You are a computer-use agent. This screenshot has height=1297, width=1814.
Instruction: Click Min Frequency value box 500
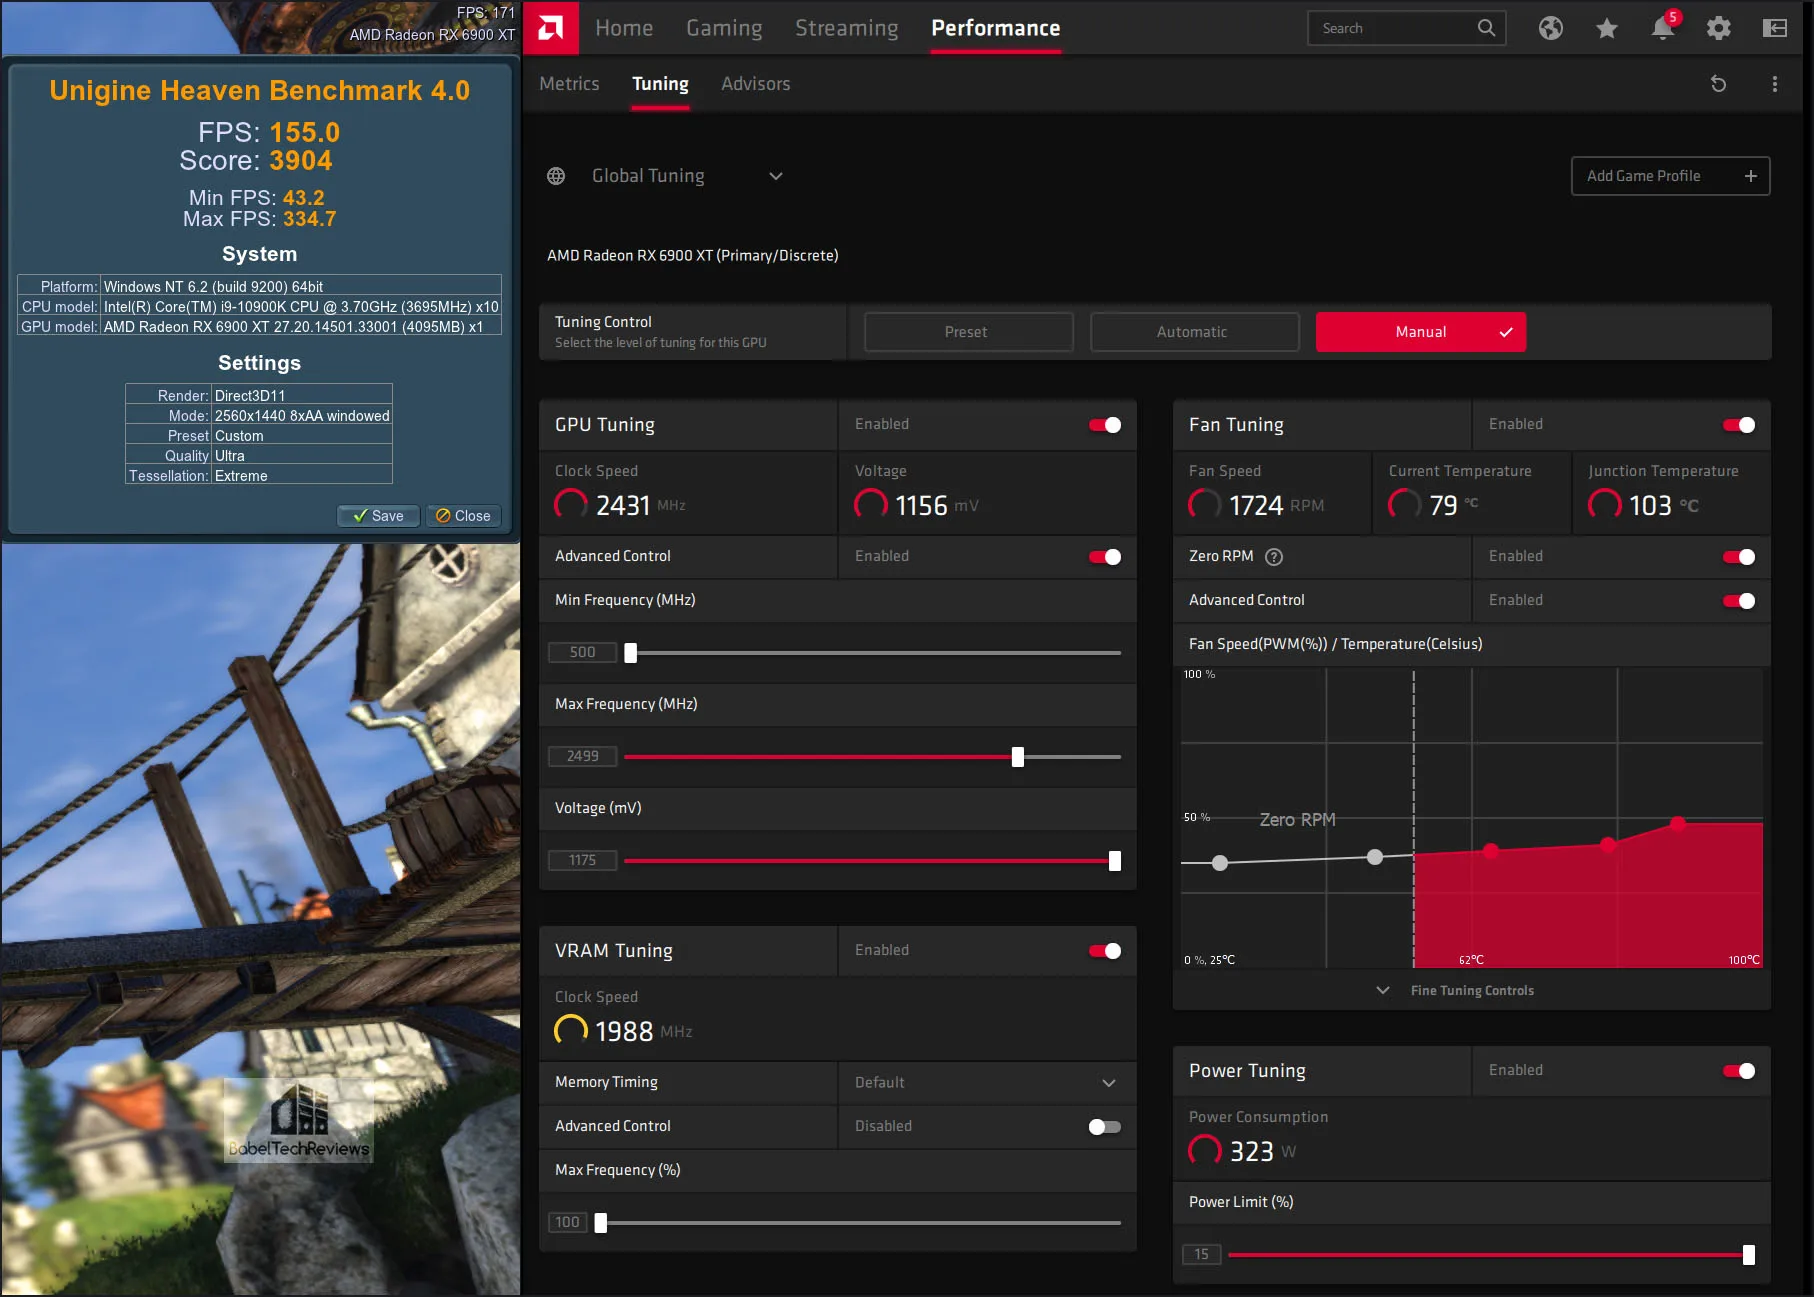click(x=582, y=653)
